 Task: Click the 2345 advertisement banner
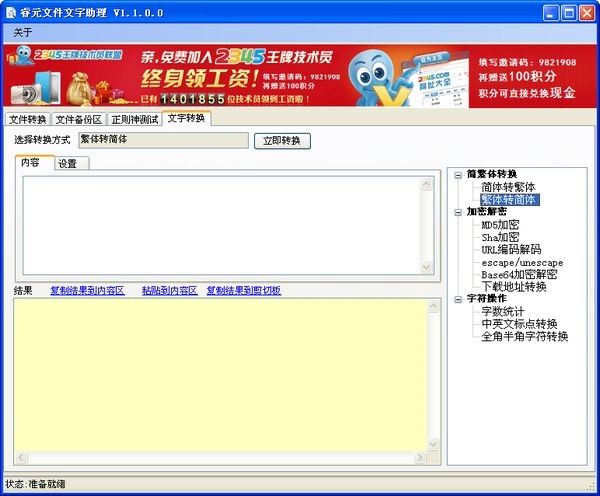click(x=300, y=76)
